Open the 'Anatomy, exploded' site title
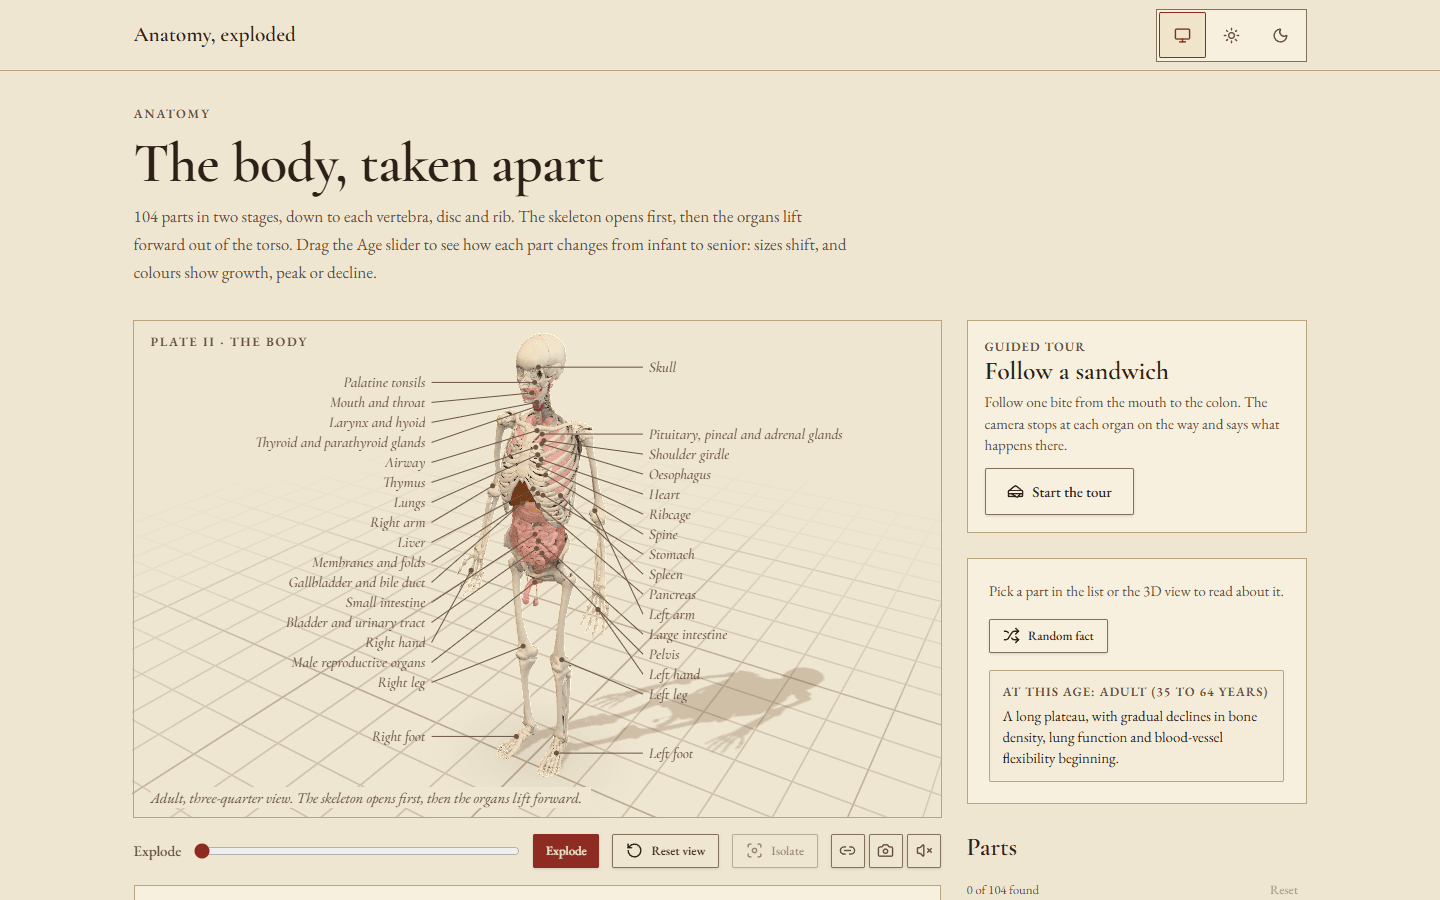This screenshot has height=900, width=1440. [x=215, y=35]
